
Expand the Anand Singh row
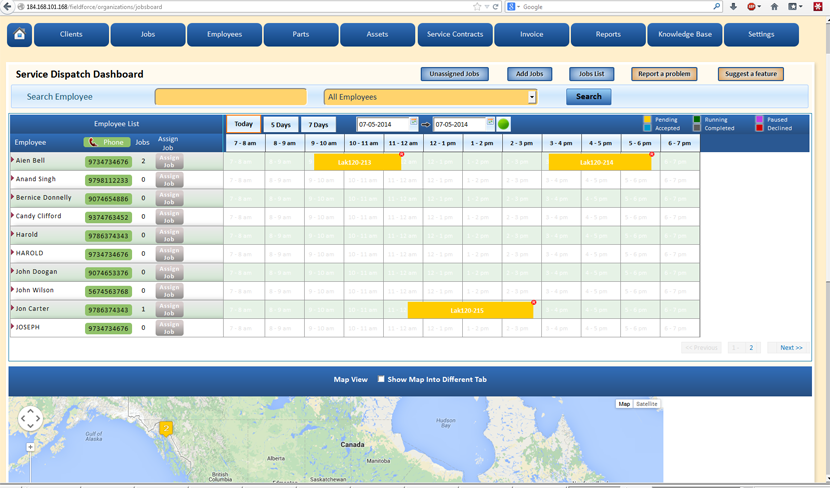point(12,178)
